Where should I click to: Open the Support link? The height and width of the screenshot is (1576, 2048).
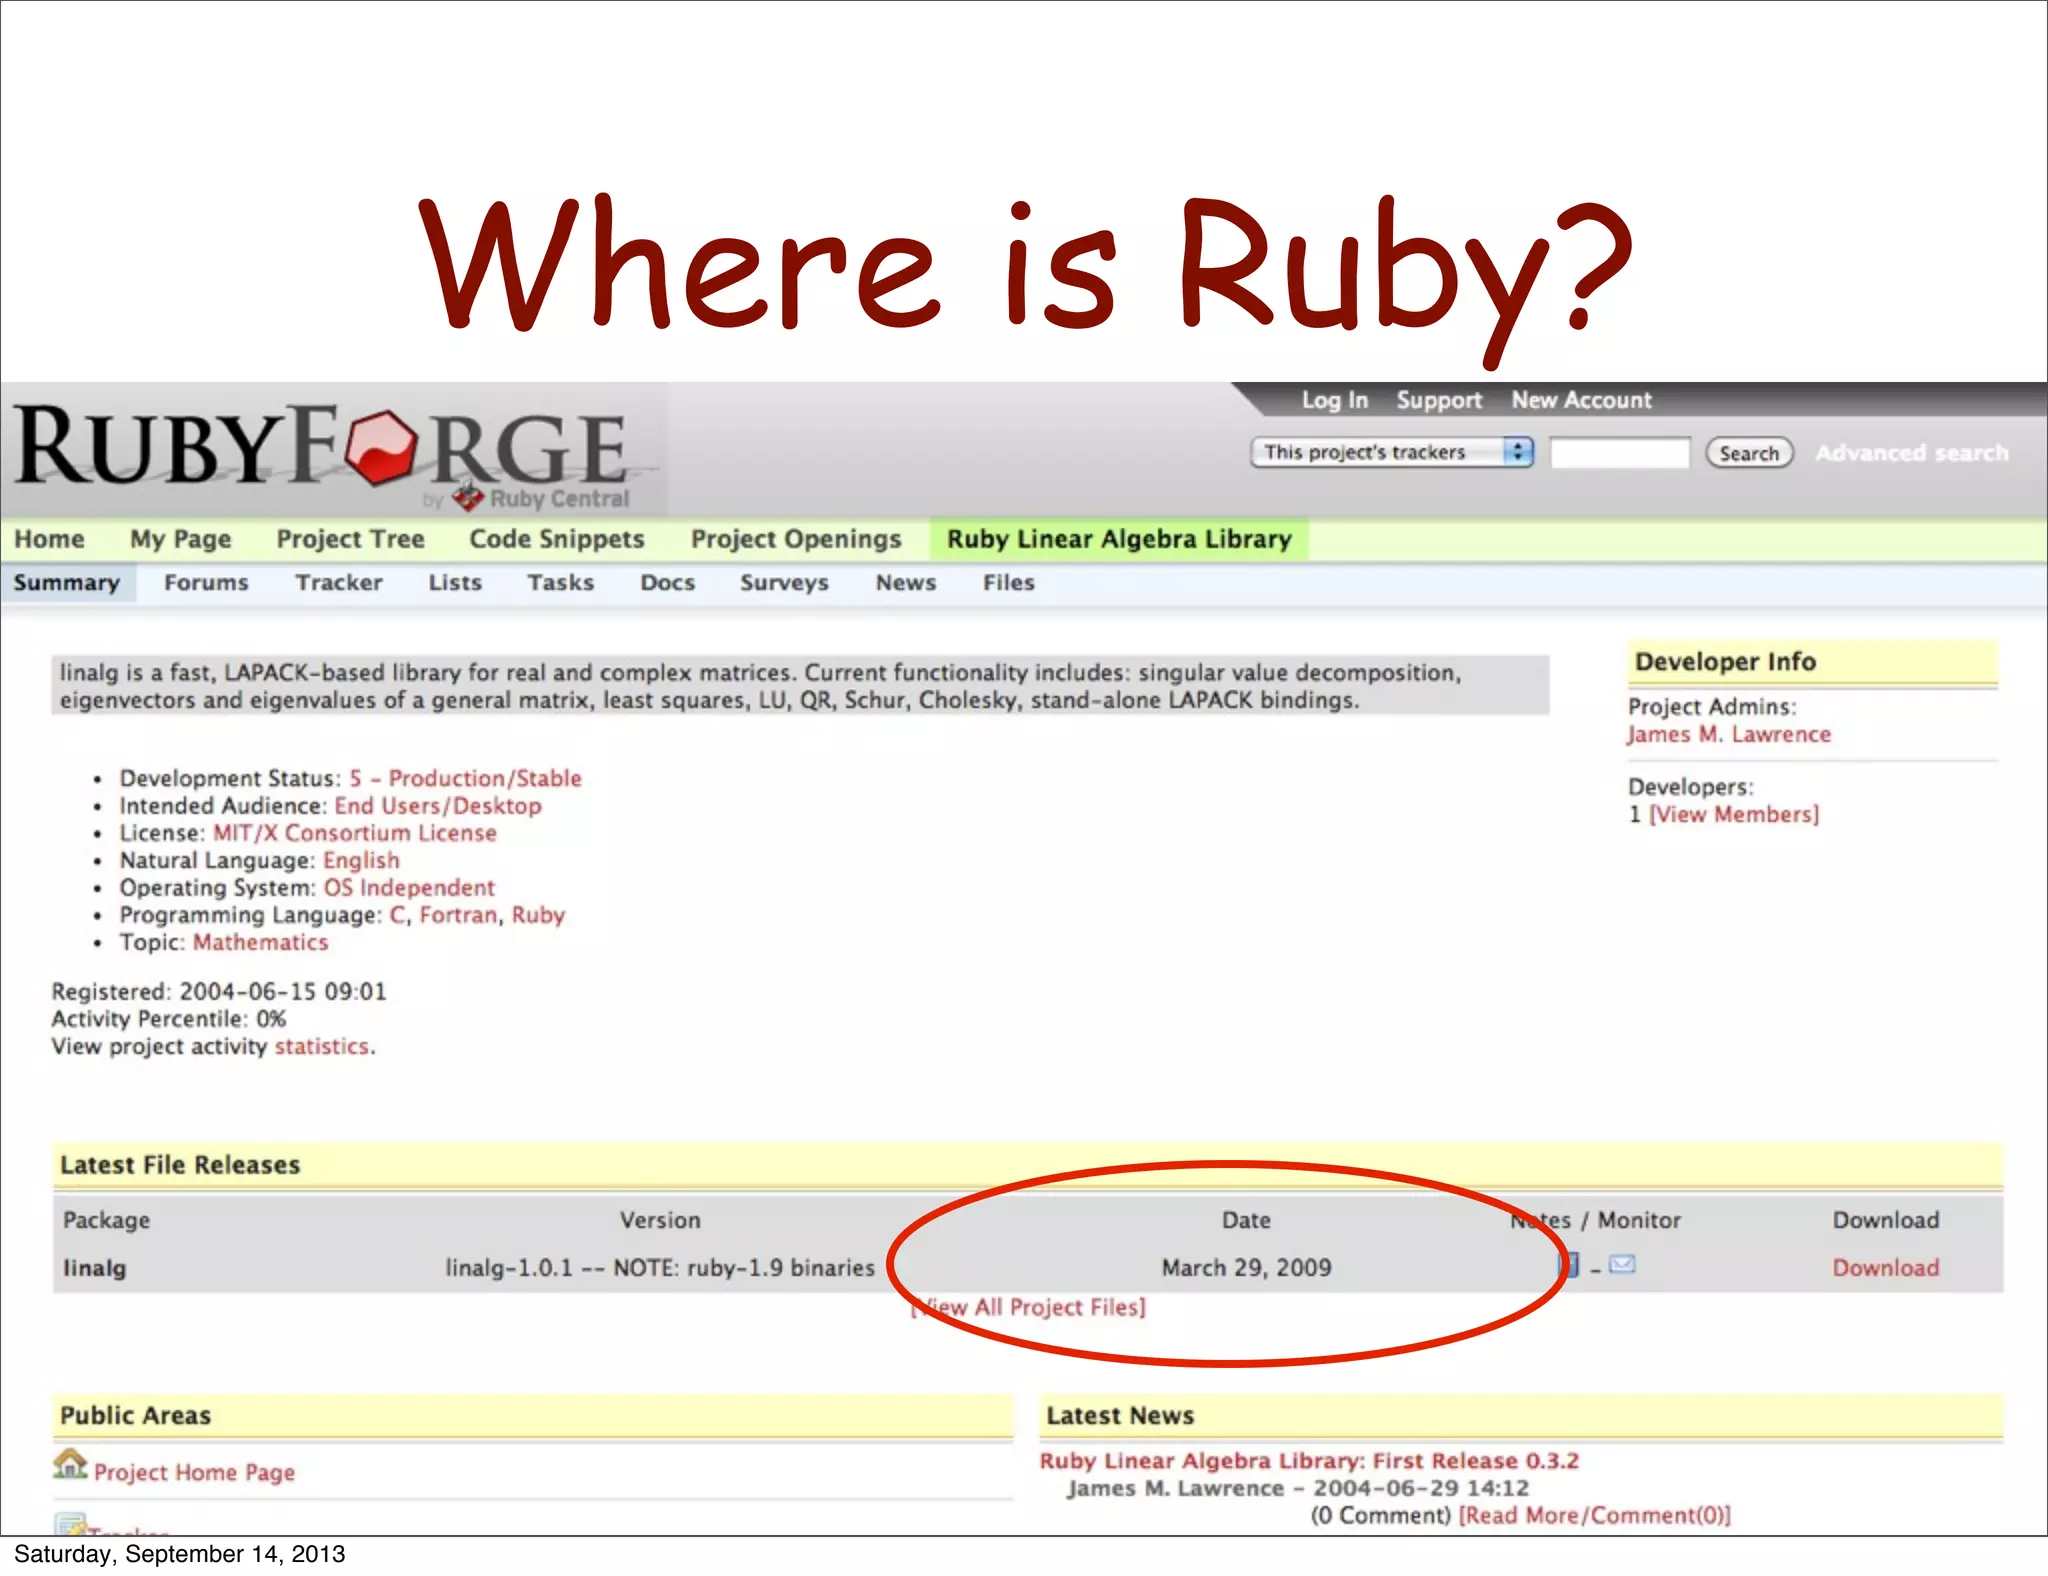[1439, 400]
